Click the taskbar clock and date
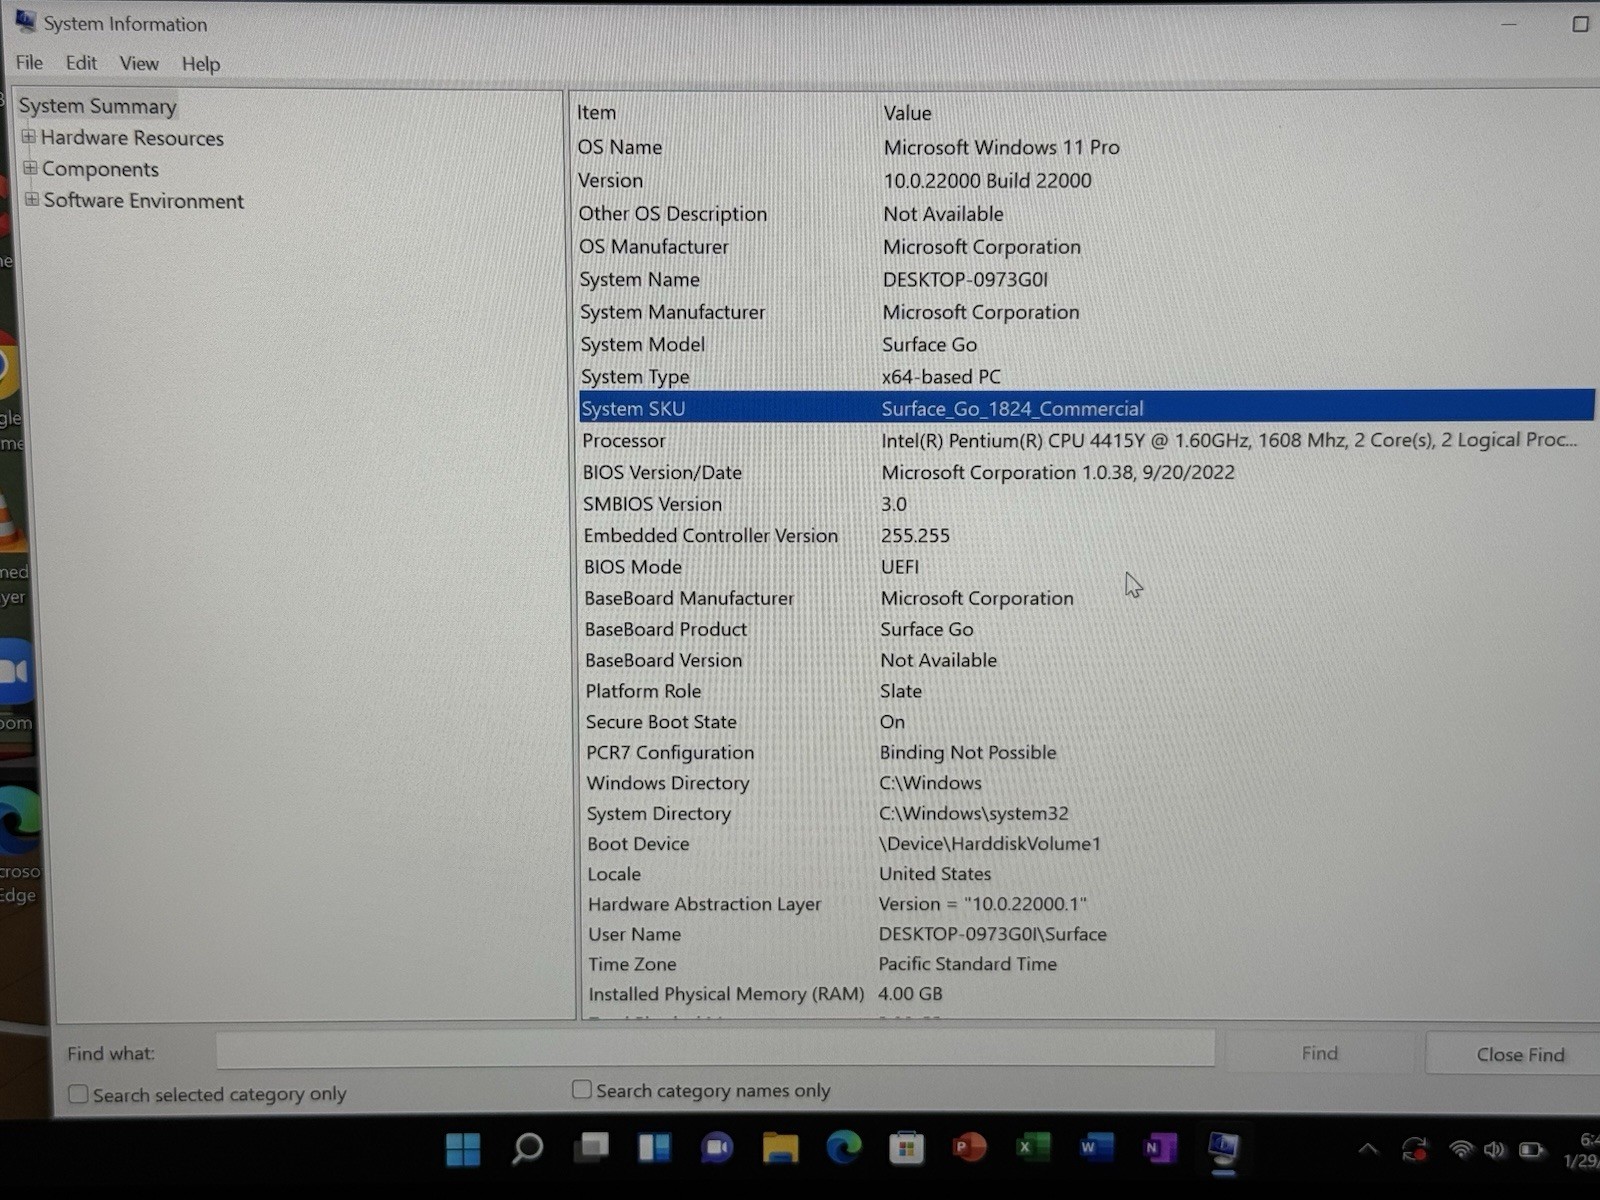The width and height of the screenshot is (1600, 1200). click(x=1581, y=1149)
